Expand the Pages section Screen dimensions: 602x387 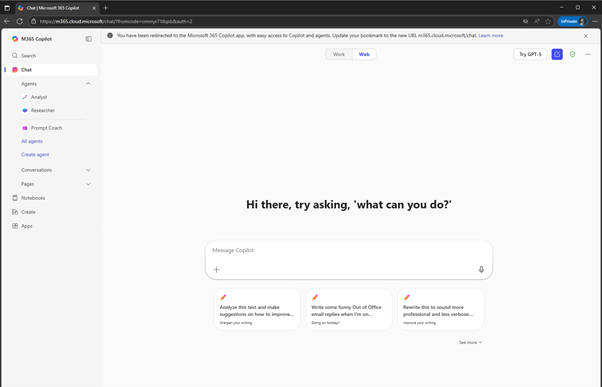(88, 184)
